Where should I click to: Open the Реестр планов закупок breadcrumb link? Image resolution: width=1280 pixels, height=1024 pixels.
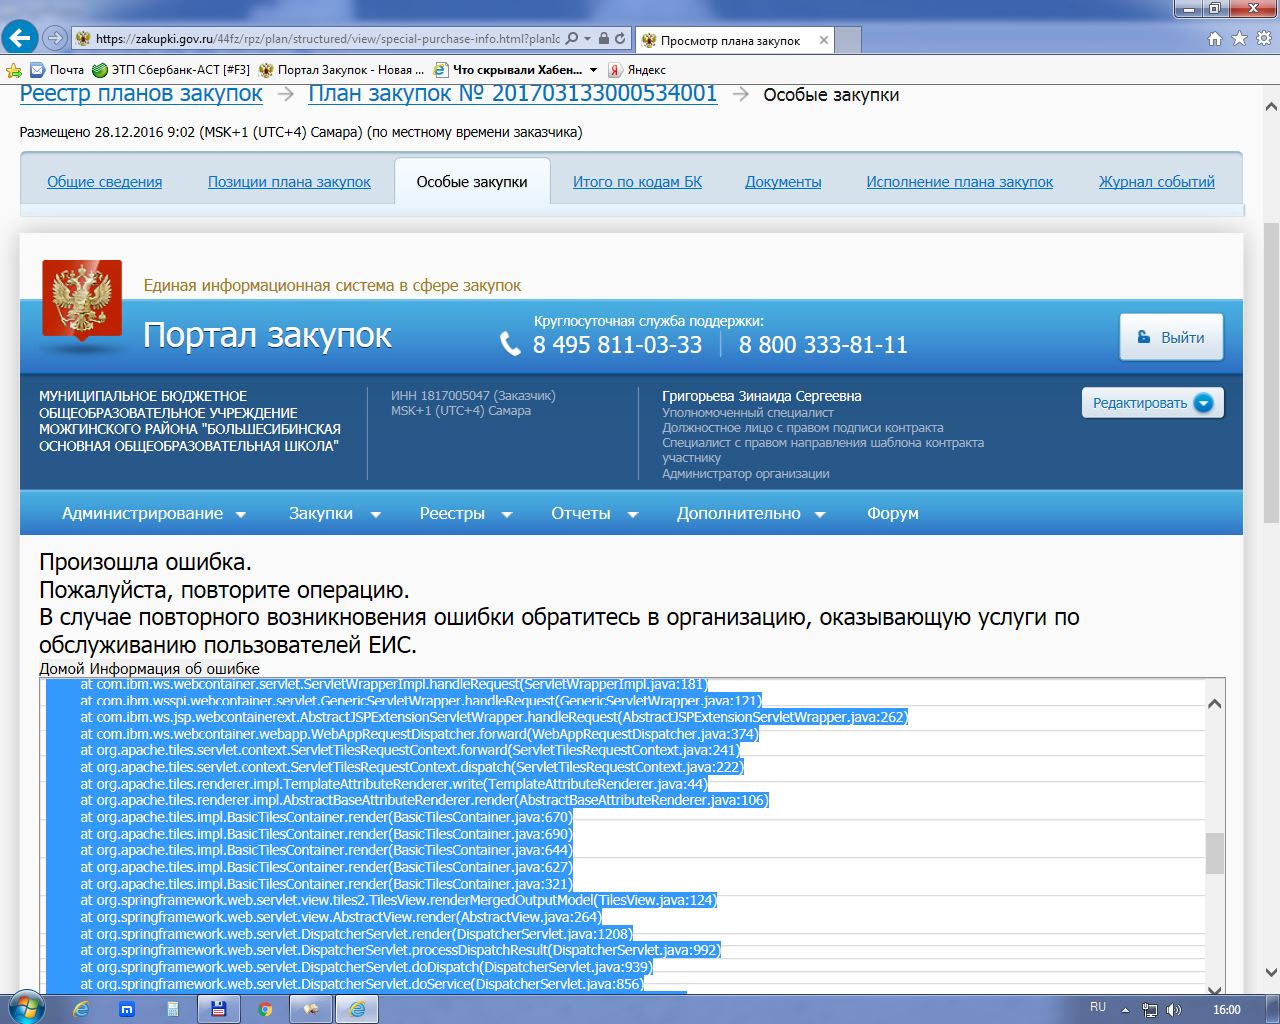[x=141, y=94]
